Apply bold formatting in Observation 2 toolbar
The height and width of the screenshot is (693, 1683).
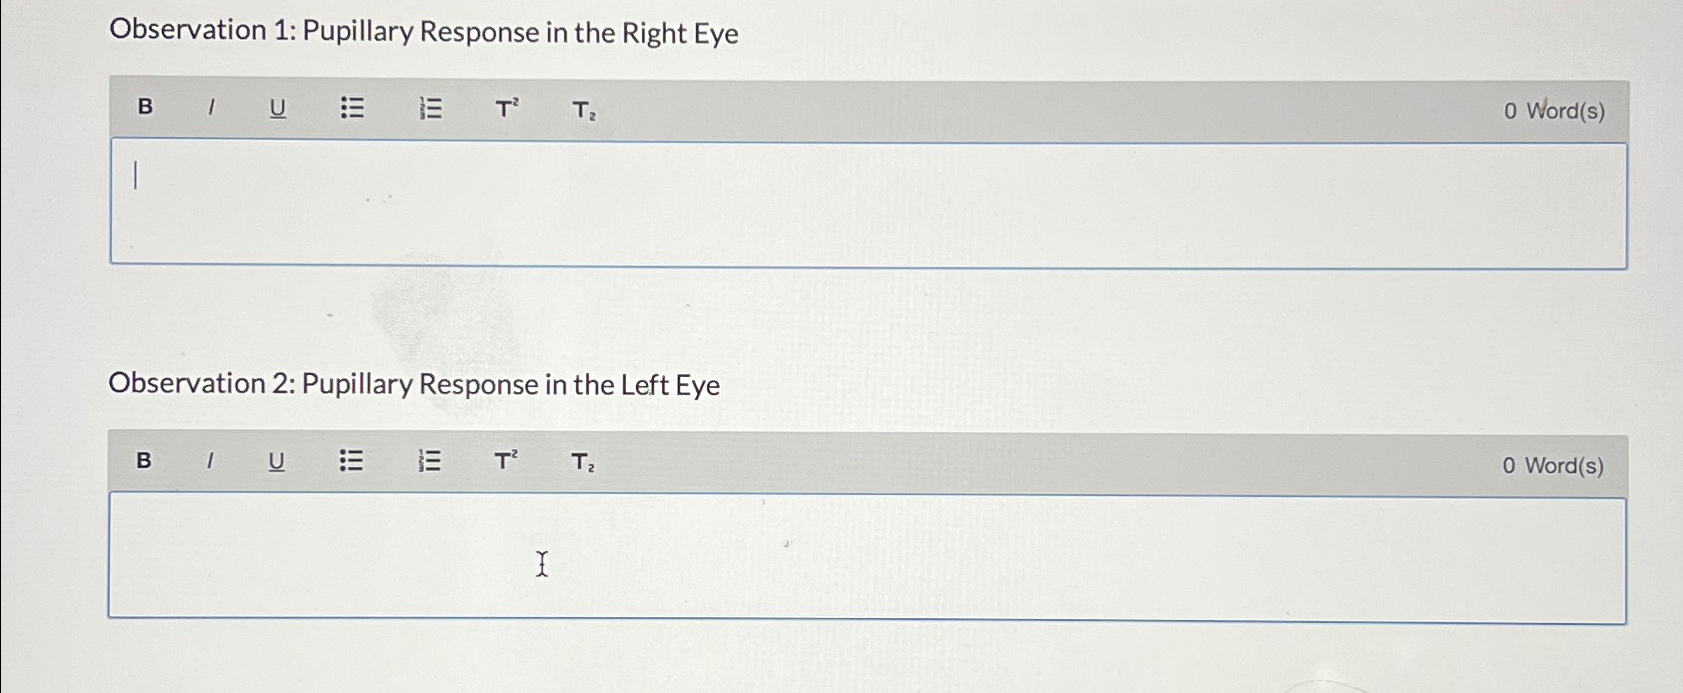tap(144, 461)
